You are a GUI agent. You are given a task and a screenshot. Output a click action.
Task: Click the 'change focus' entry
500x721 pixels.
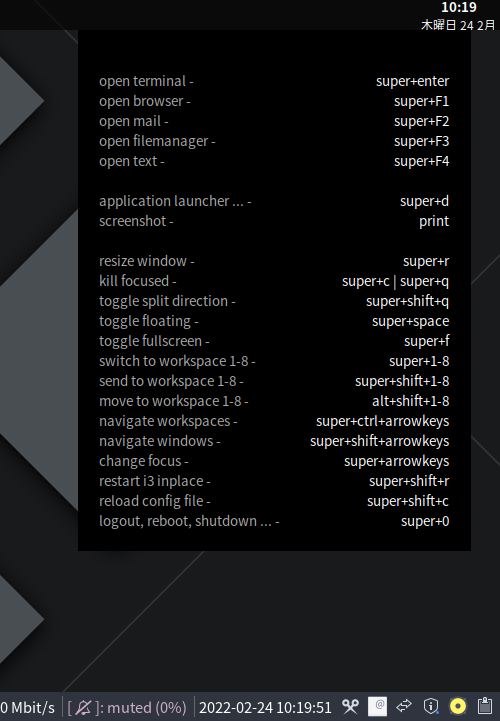click(x=144, y=461)
